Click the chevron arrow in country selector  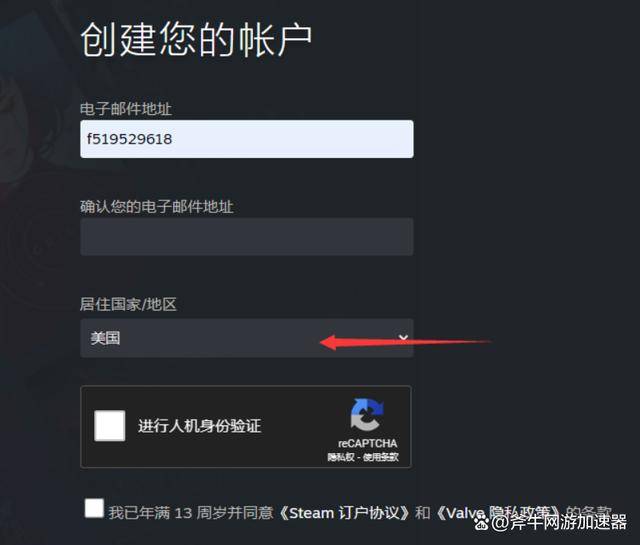tap(403, 337)
